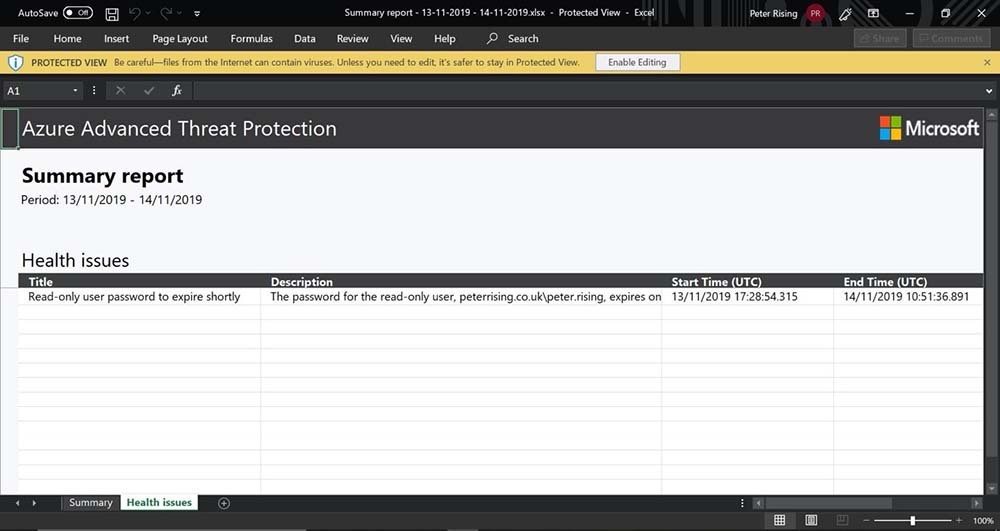Click the formula bar Cancel X icon
Image resolution: width=1000 pixels, height=531 pixels.
tap(120, 91)
